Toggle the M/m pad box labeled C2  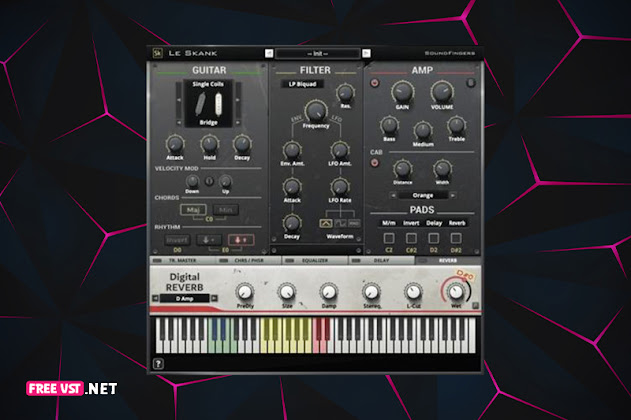coord(389,238)
